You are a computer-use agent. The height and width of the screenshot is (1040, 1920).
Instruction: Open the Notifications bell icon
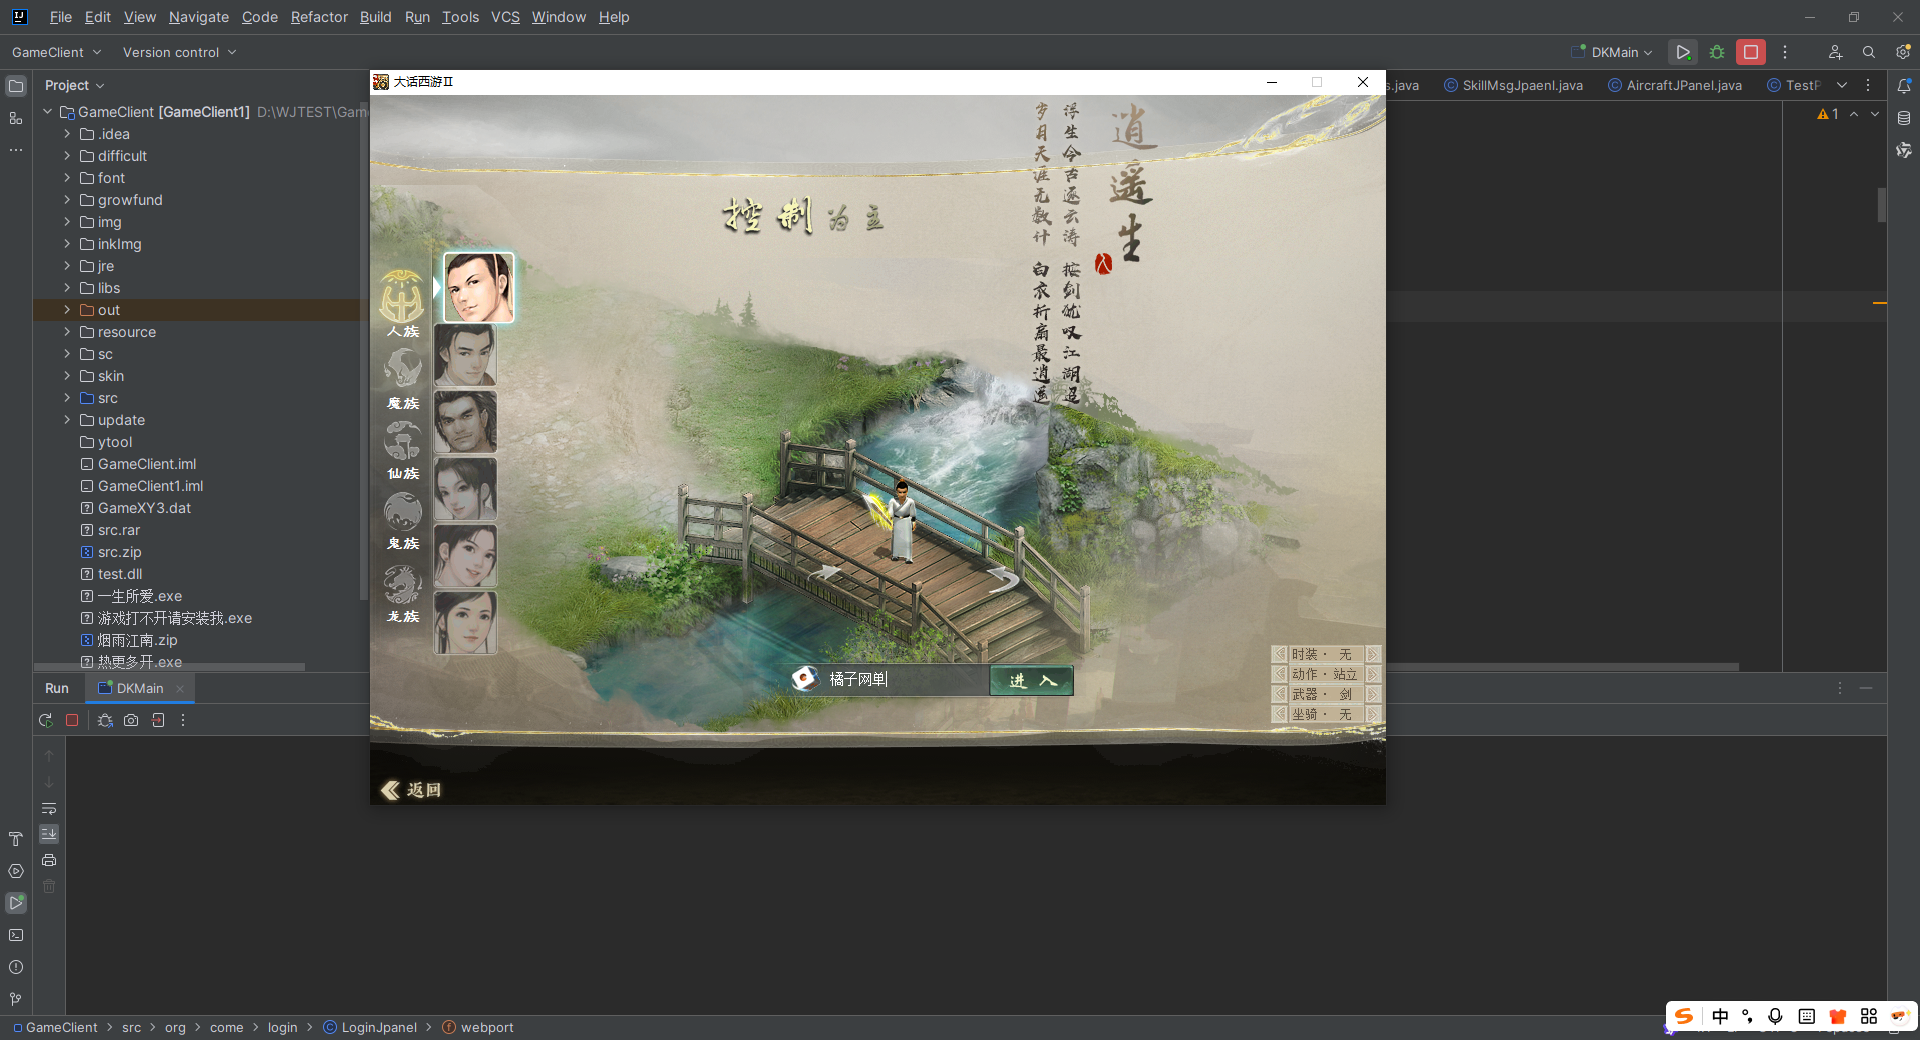tap(1904, 86)
